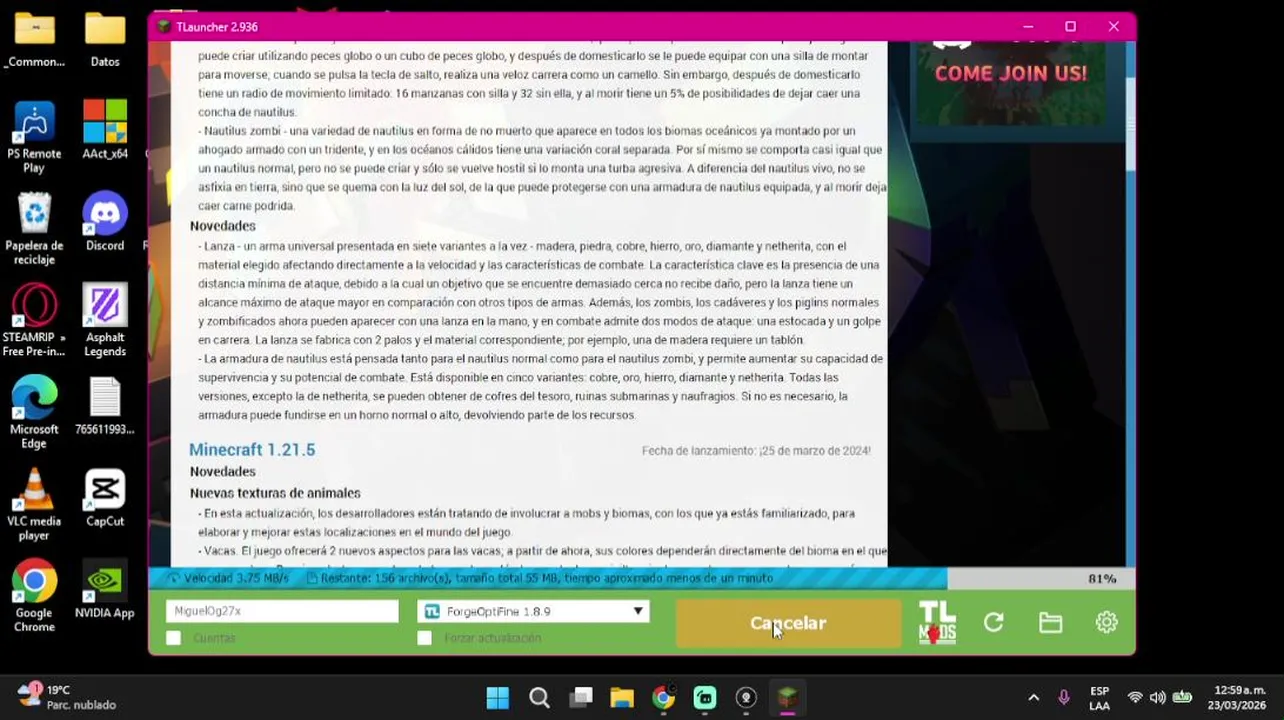Open Microsoft Edge desktop shortcut
This screenshot has width=1284, height=720.
34,413
